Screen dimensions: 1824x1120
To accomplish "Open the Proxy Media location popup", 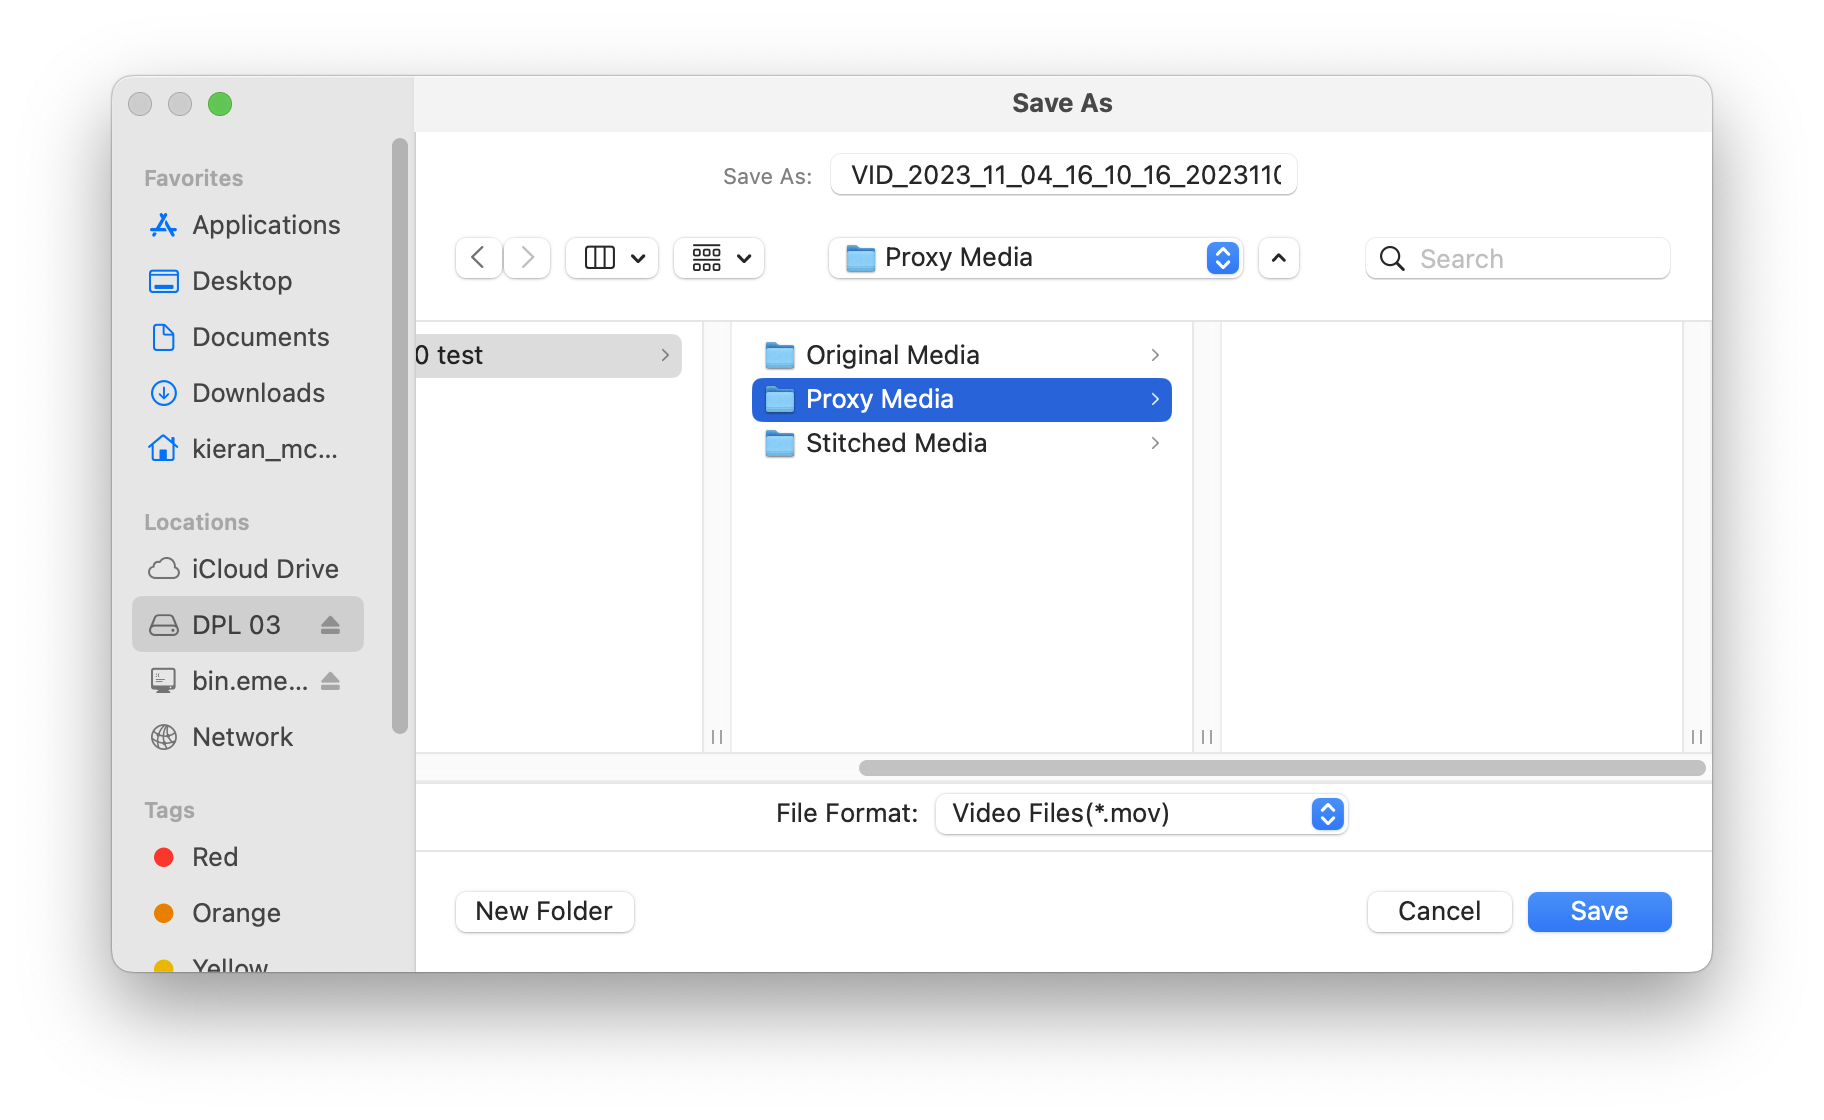I will (1035, 258).
